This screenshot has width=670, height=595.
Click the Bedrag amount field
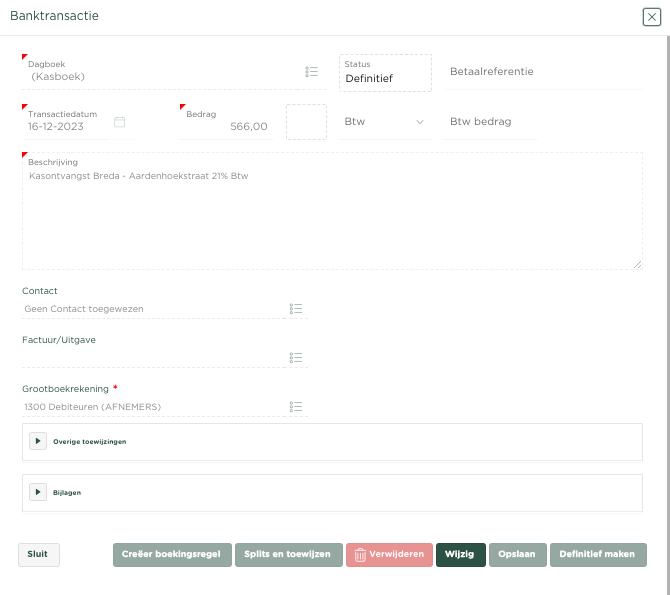tap(227, 122)
